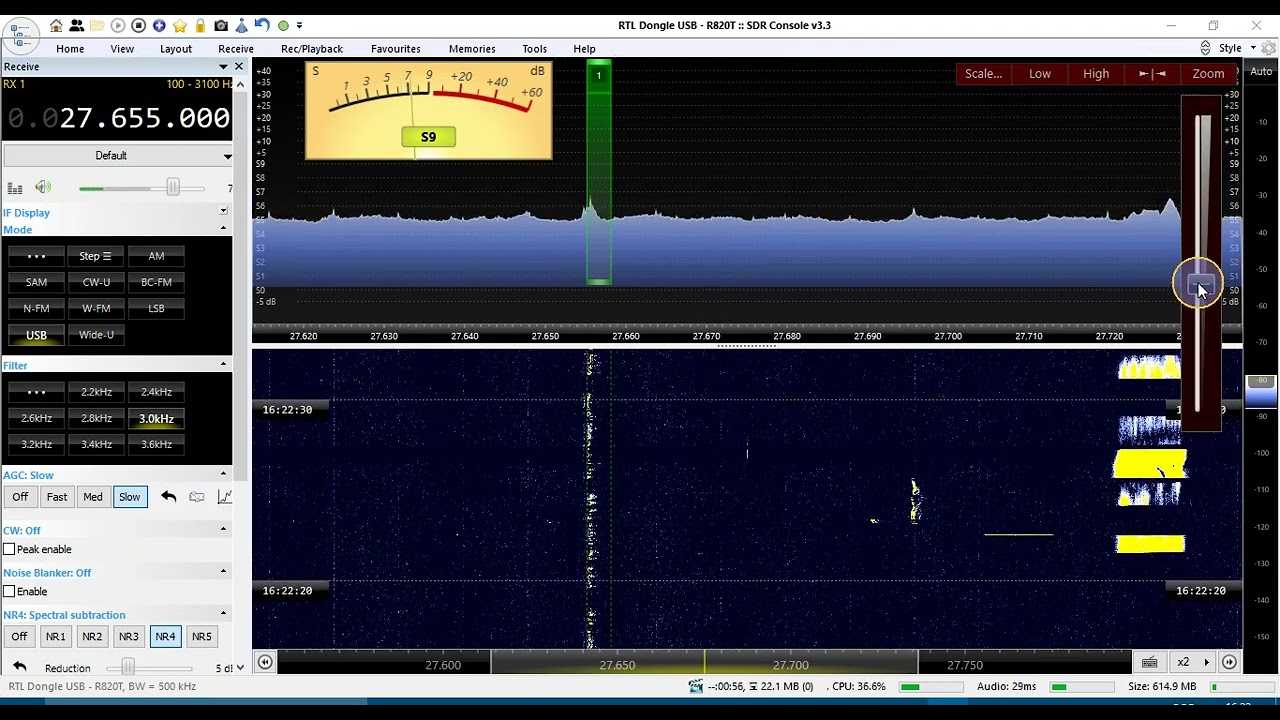Click the two-person users icon
The height and width of the screenshot is (720, 1280).
pyautogui.click(x=76, y=25)
